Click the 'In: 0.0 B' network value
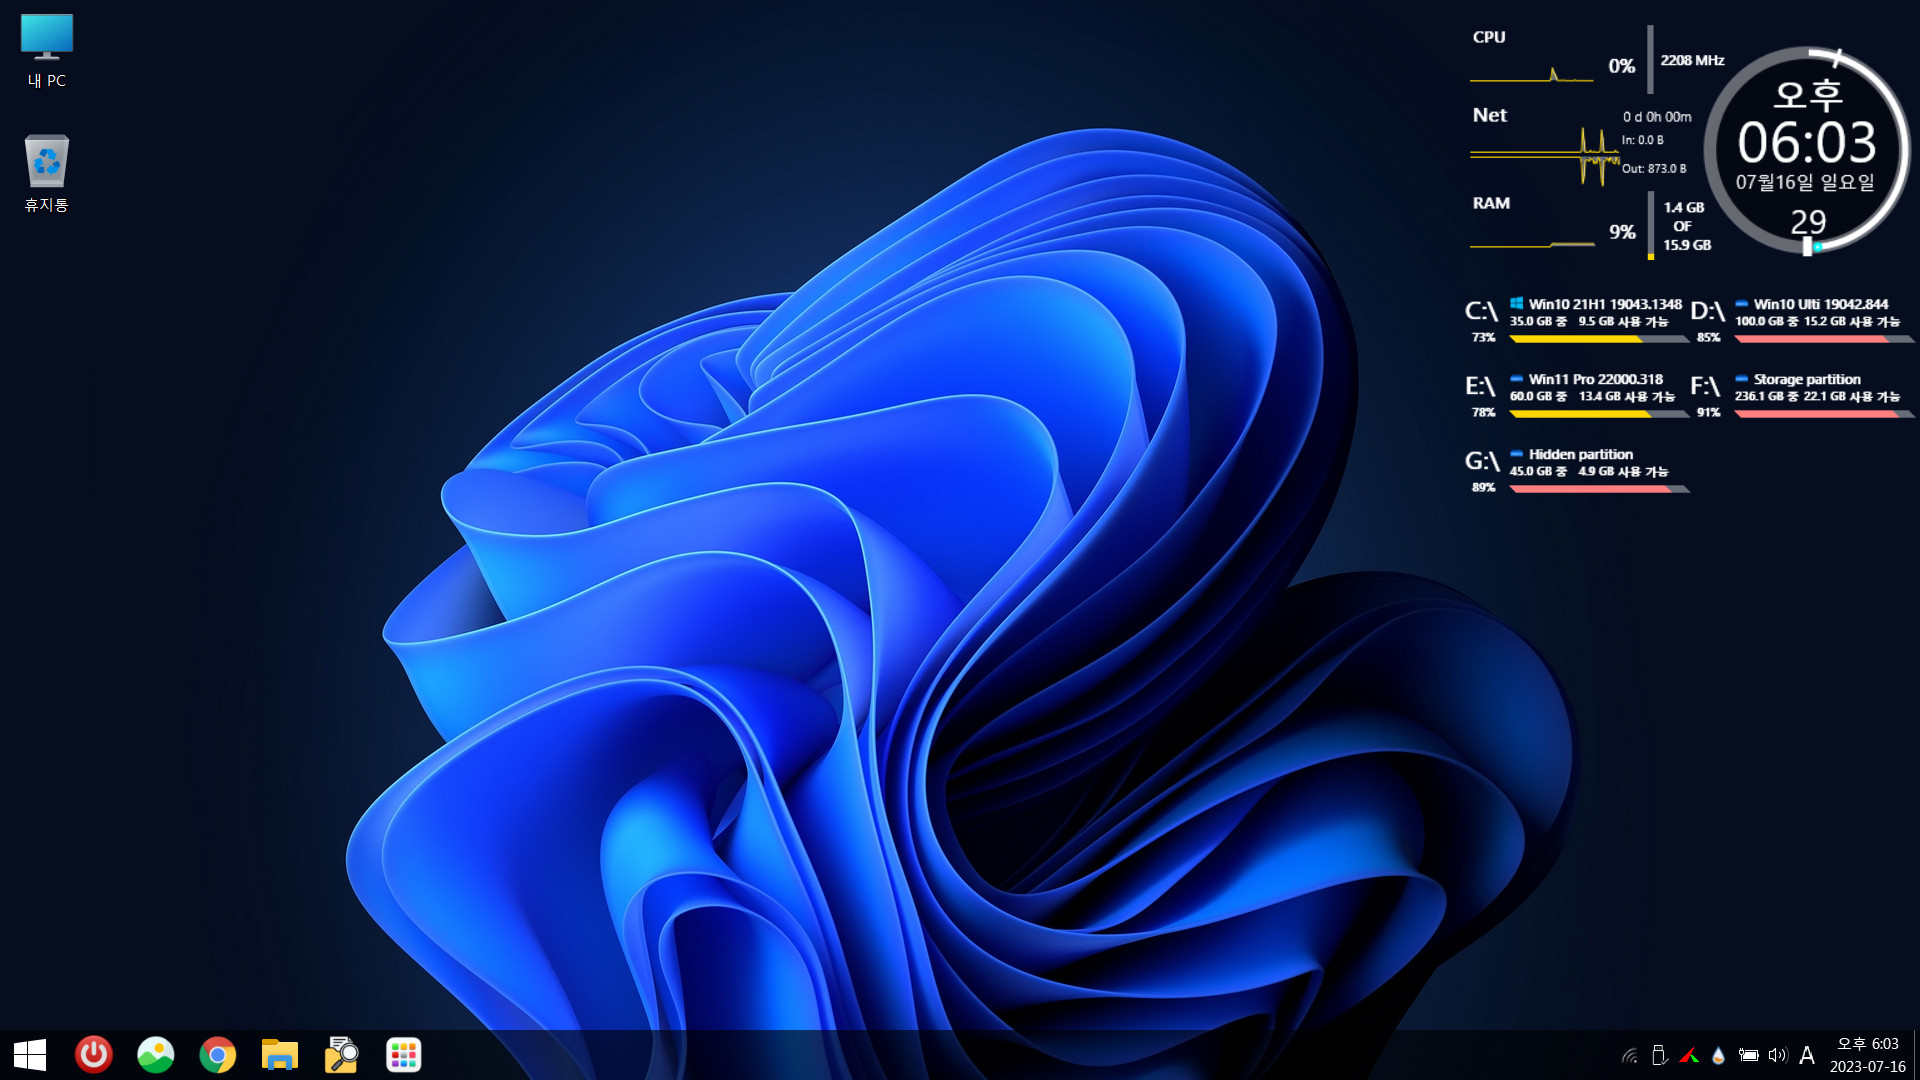The image size is (1920, 1080). click(1643, 140)
